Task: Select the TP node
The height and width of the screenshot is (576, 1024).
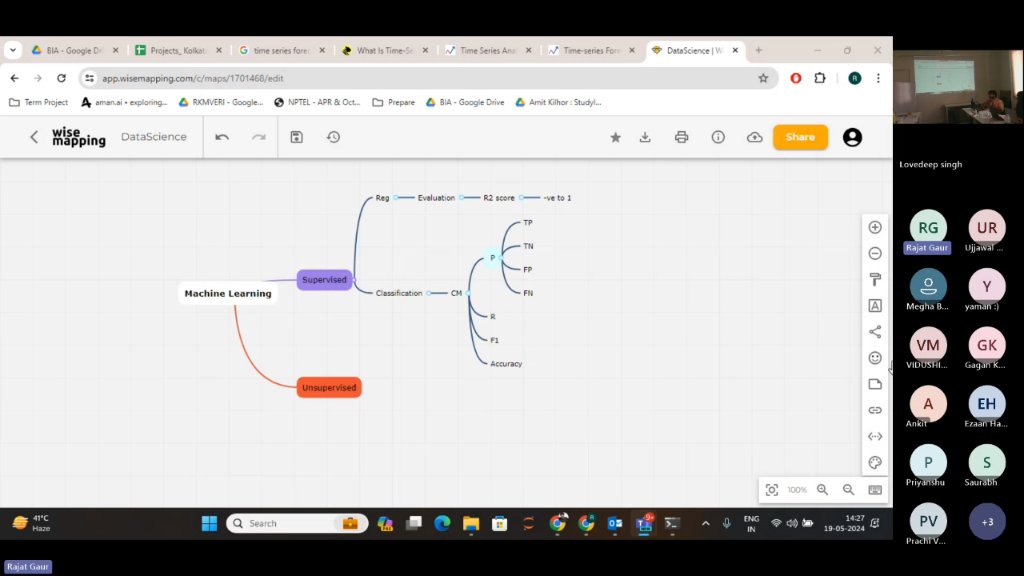Action: [528, 223]
